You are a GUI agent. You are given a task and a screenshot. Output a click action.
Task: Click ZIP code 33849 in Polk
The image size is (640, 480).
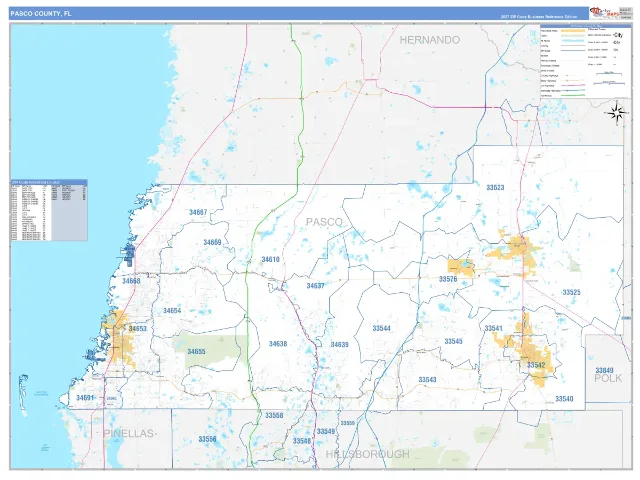pyautogui.click(x=604, y=370)
